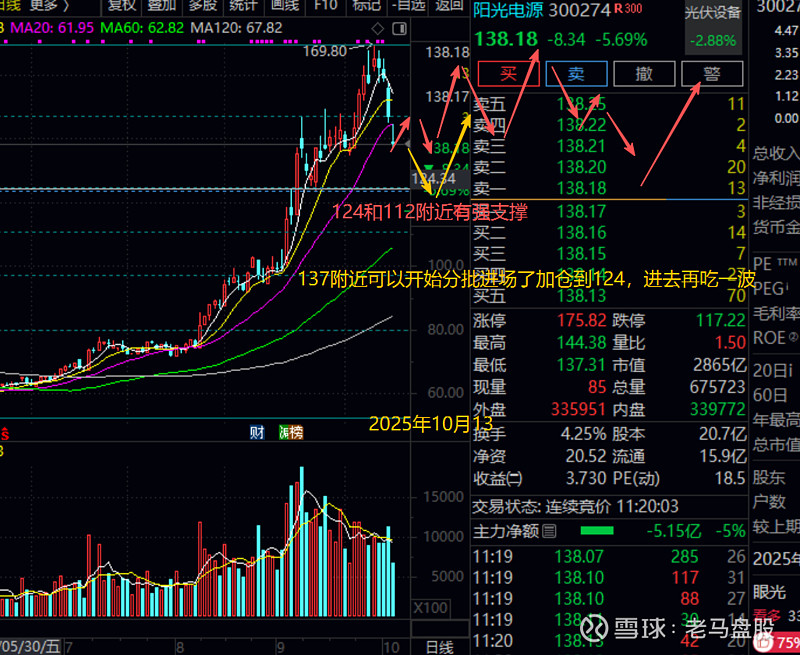Open the 日线 period selector at chart bottom-right
The height and width of the screenshot is (655, 800).
tap(439, 647)
